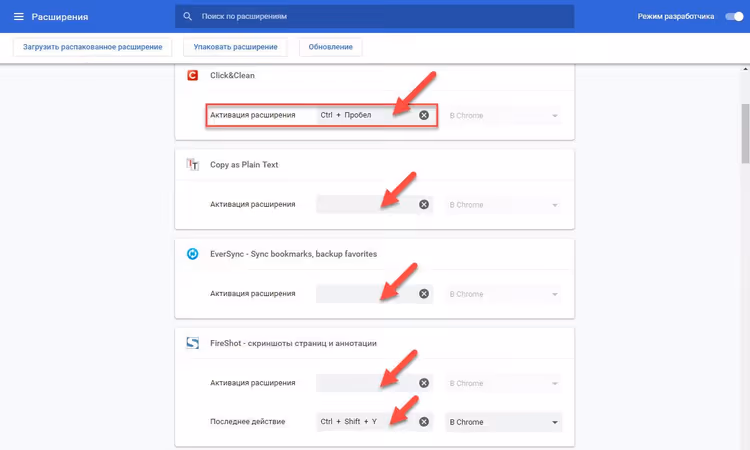Click the Copy as Plain Text icon

pos(192,165)
